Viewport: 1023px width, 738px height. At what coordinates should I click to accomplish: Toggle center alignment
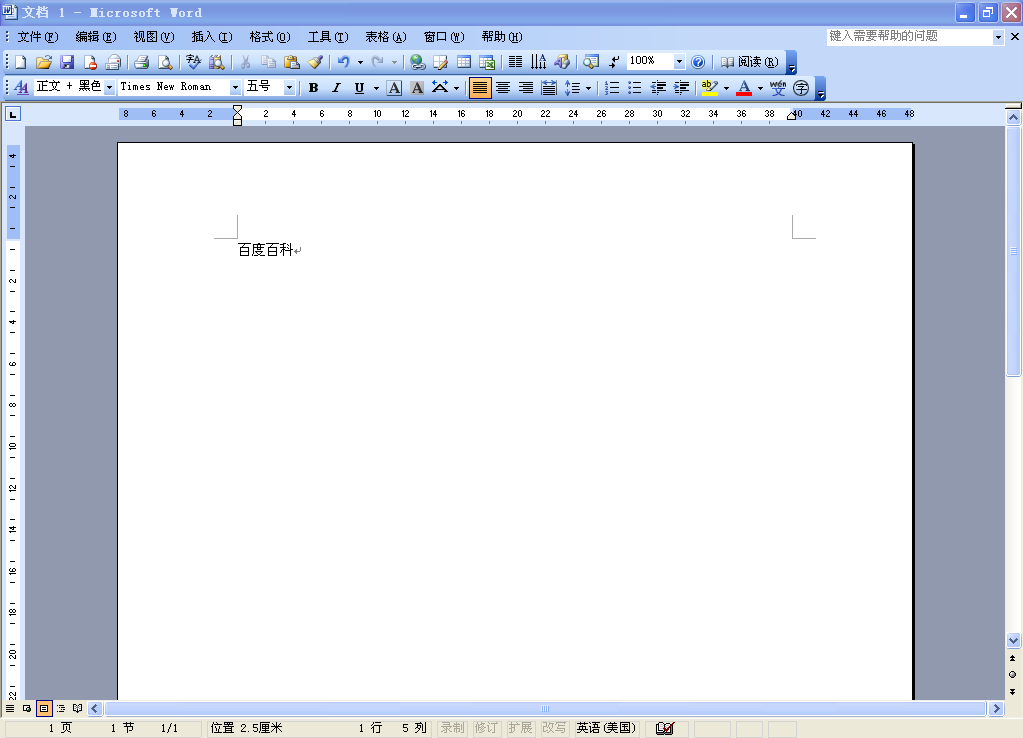coord(503,87)
